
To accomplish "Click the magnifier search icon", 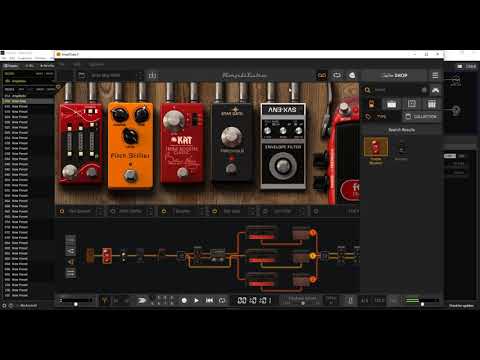I will (x=367, y=90).
